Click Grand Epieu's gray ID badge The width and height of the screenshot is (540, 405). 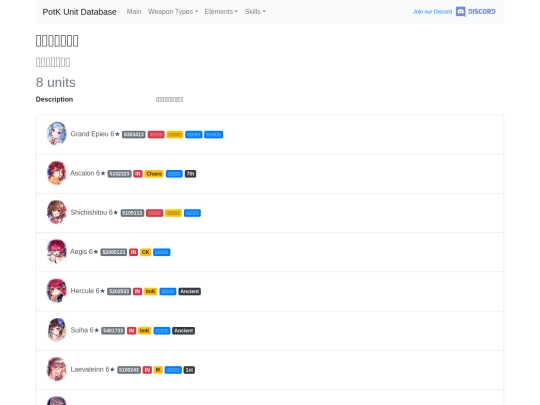[x=134, y=135]
